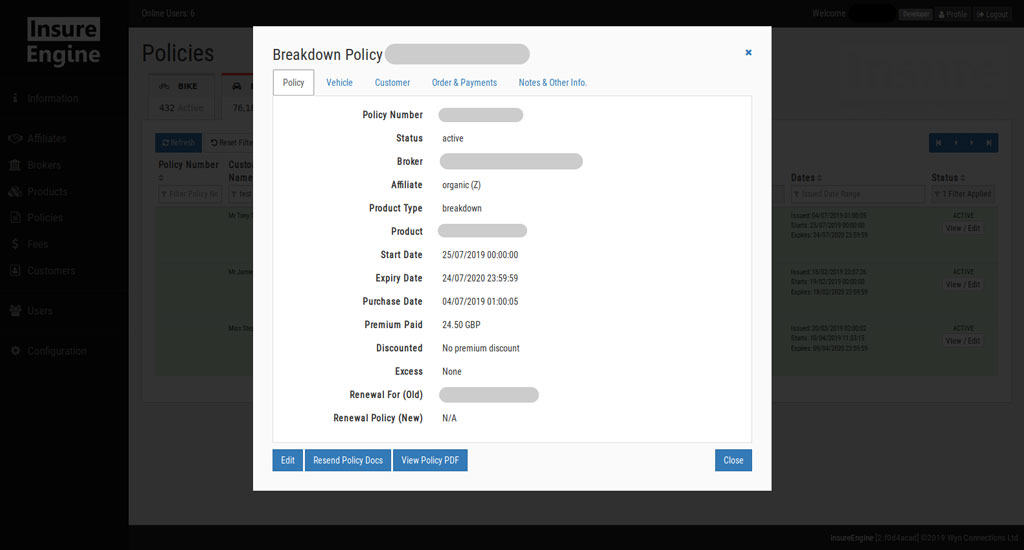Viewport: 1024px width, 550px height.
Task: Go to Affiliates in the sidebar
Action: (46, 138)
